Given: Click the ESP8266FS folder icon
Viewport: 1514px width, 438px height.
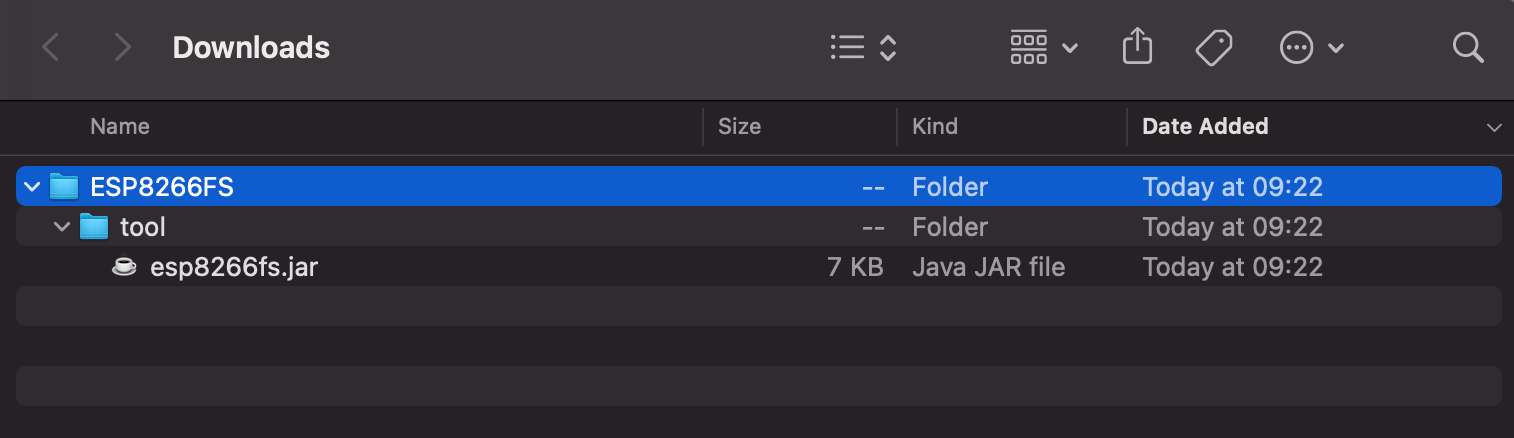Looking at the screenshot, I should [64, 186].
